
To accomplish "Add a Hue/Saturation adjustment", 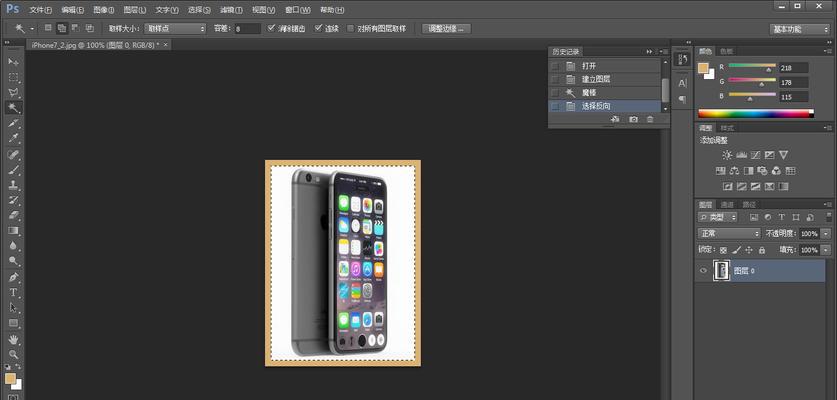I will [720, 171].
